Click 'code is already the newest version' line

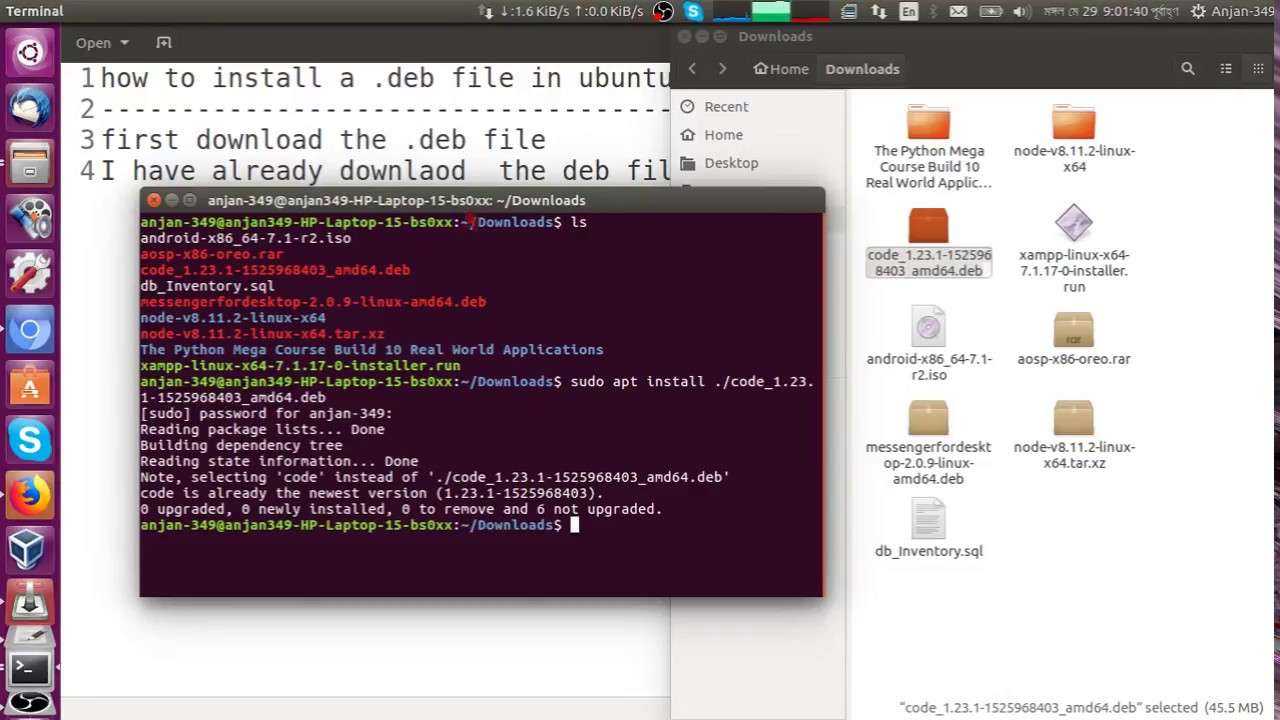372,493
